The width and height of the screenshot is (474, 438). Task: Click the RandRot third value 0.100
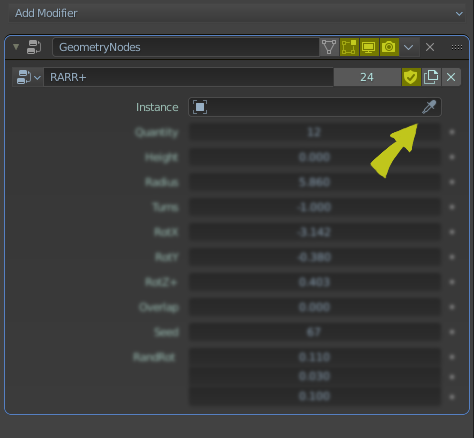point(315,396)
